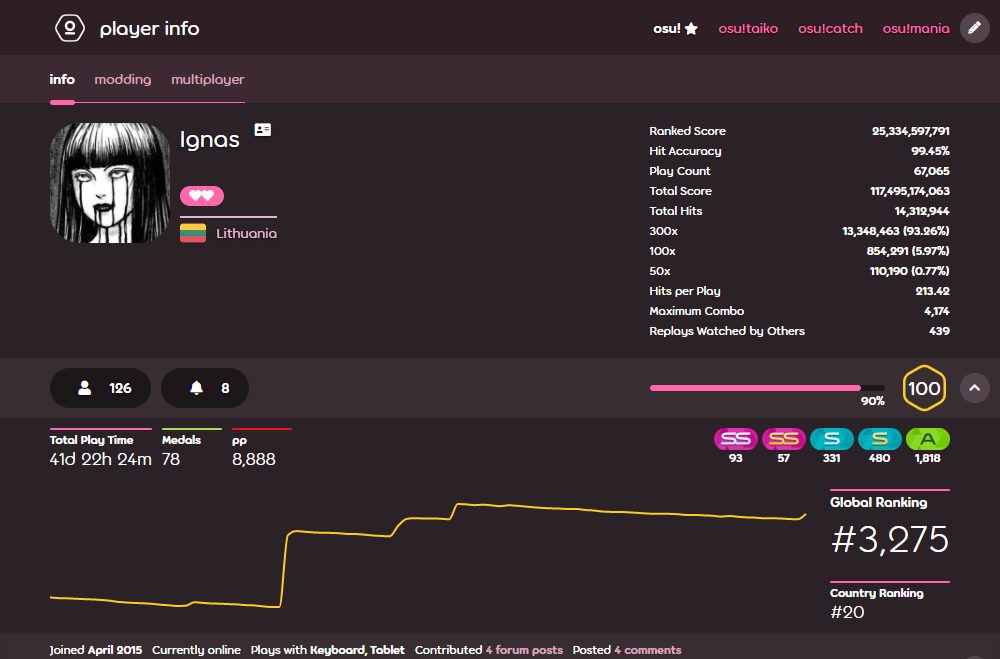Click the first SS rank badge
1000x659 pixels.
coord(735,439)
